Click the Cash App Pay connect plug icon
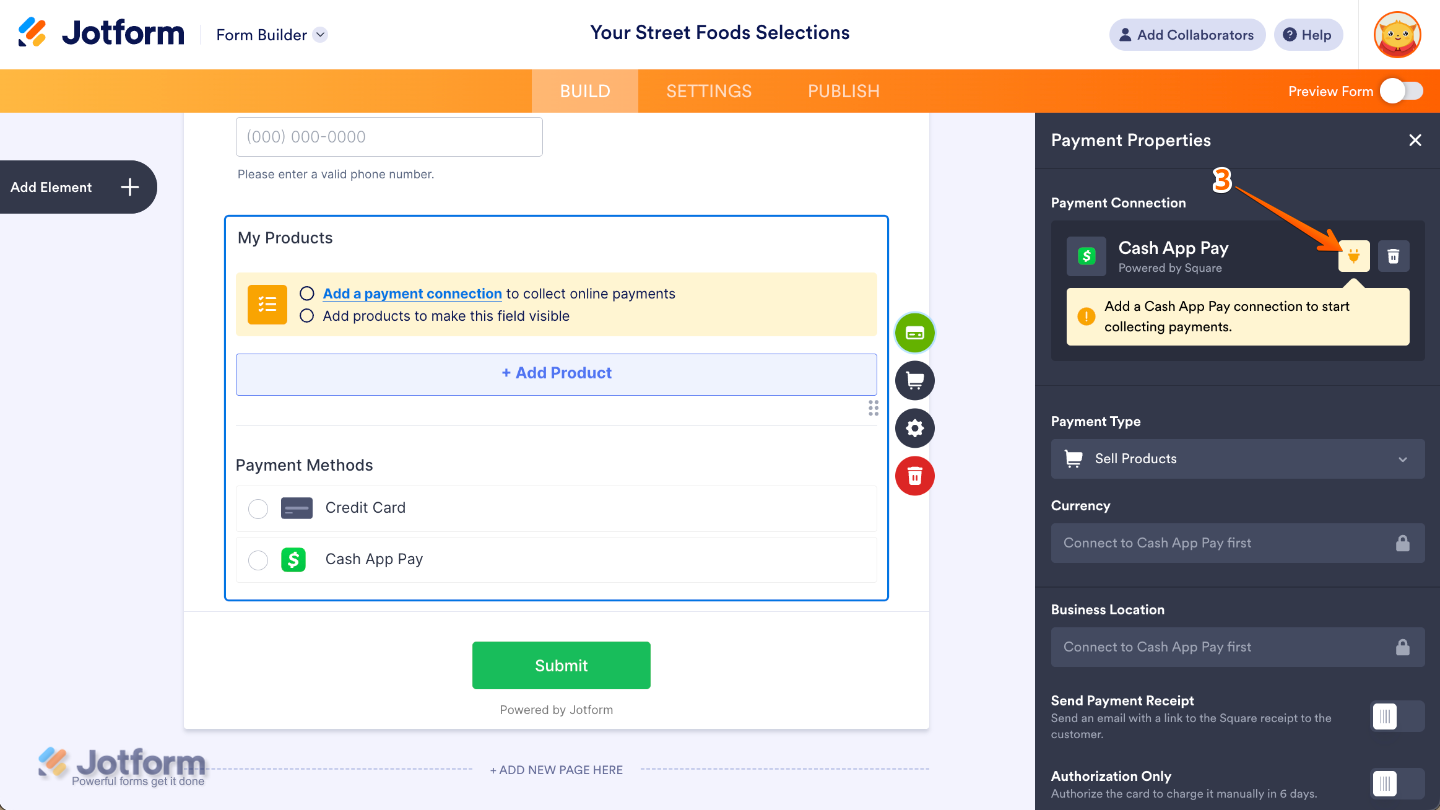The height and width of the screenshot is (810, 1440). click(x=1354, y=256)
